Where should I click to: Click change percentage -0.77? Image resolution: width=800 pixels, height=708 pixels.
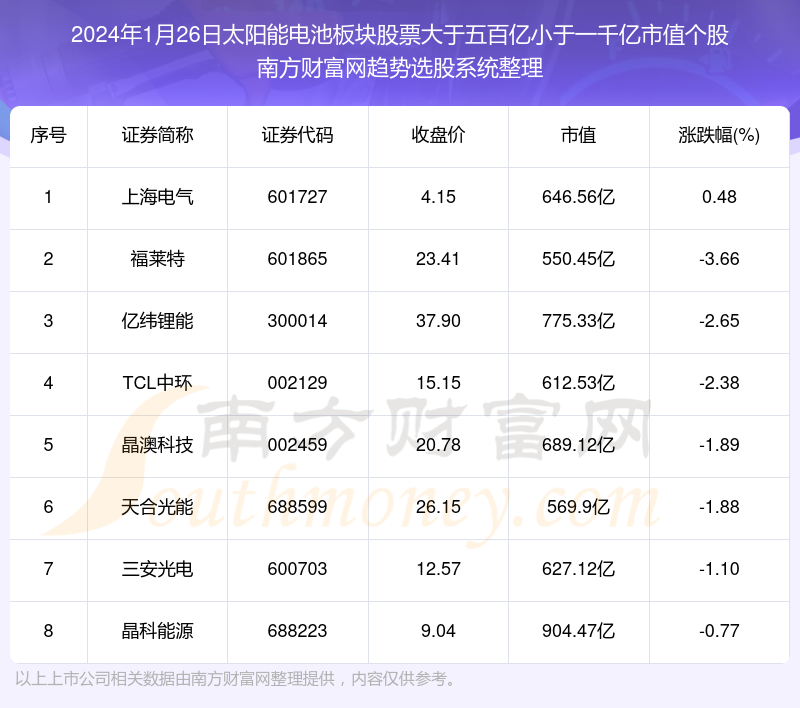pyautogui.click(x=719, y=630)
